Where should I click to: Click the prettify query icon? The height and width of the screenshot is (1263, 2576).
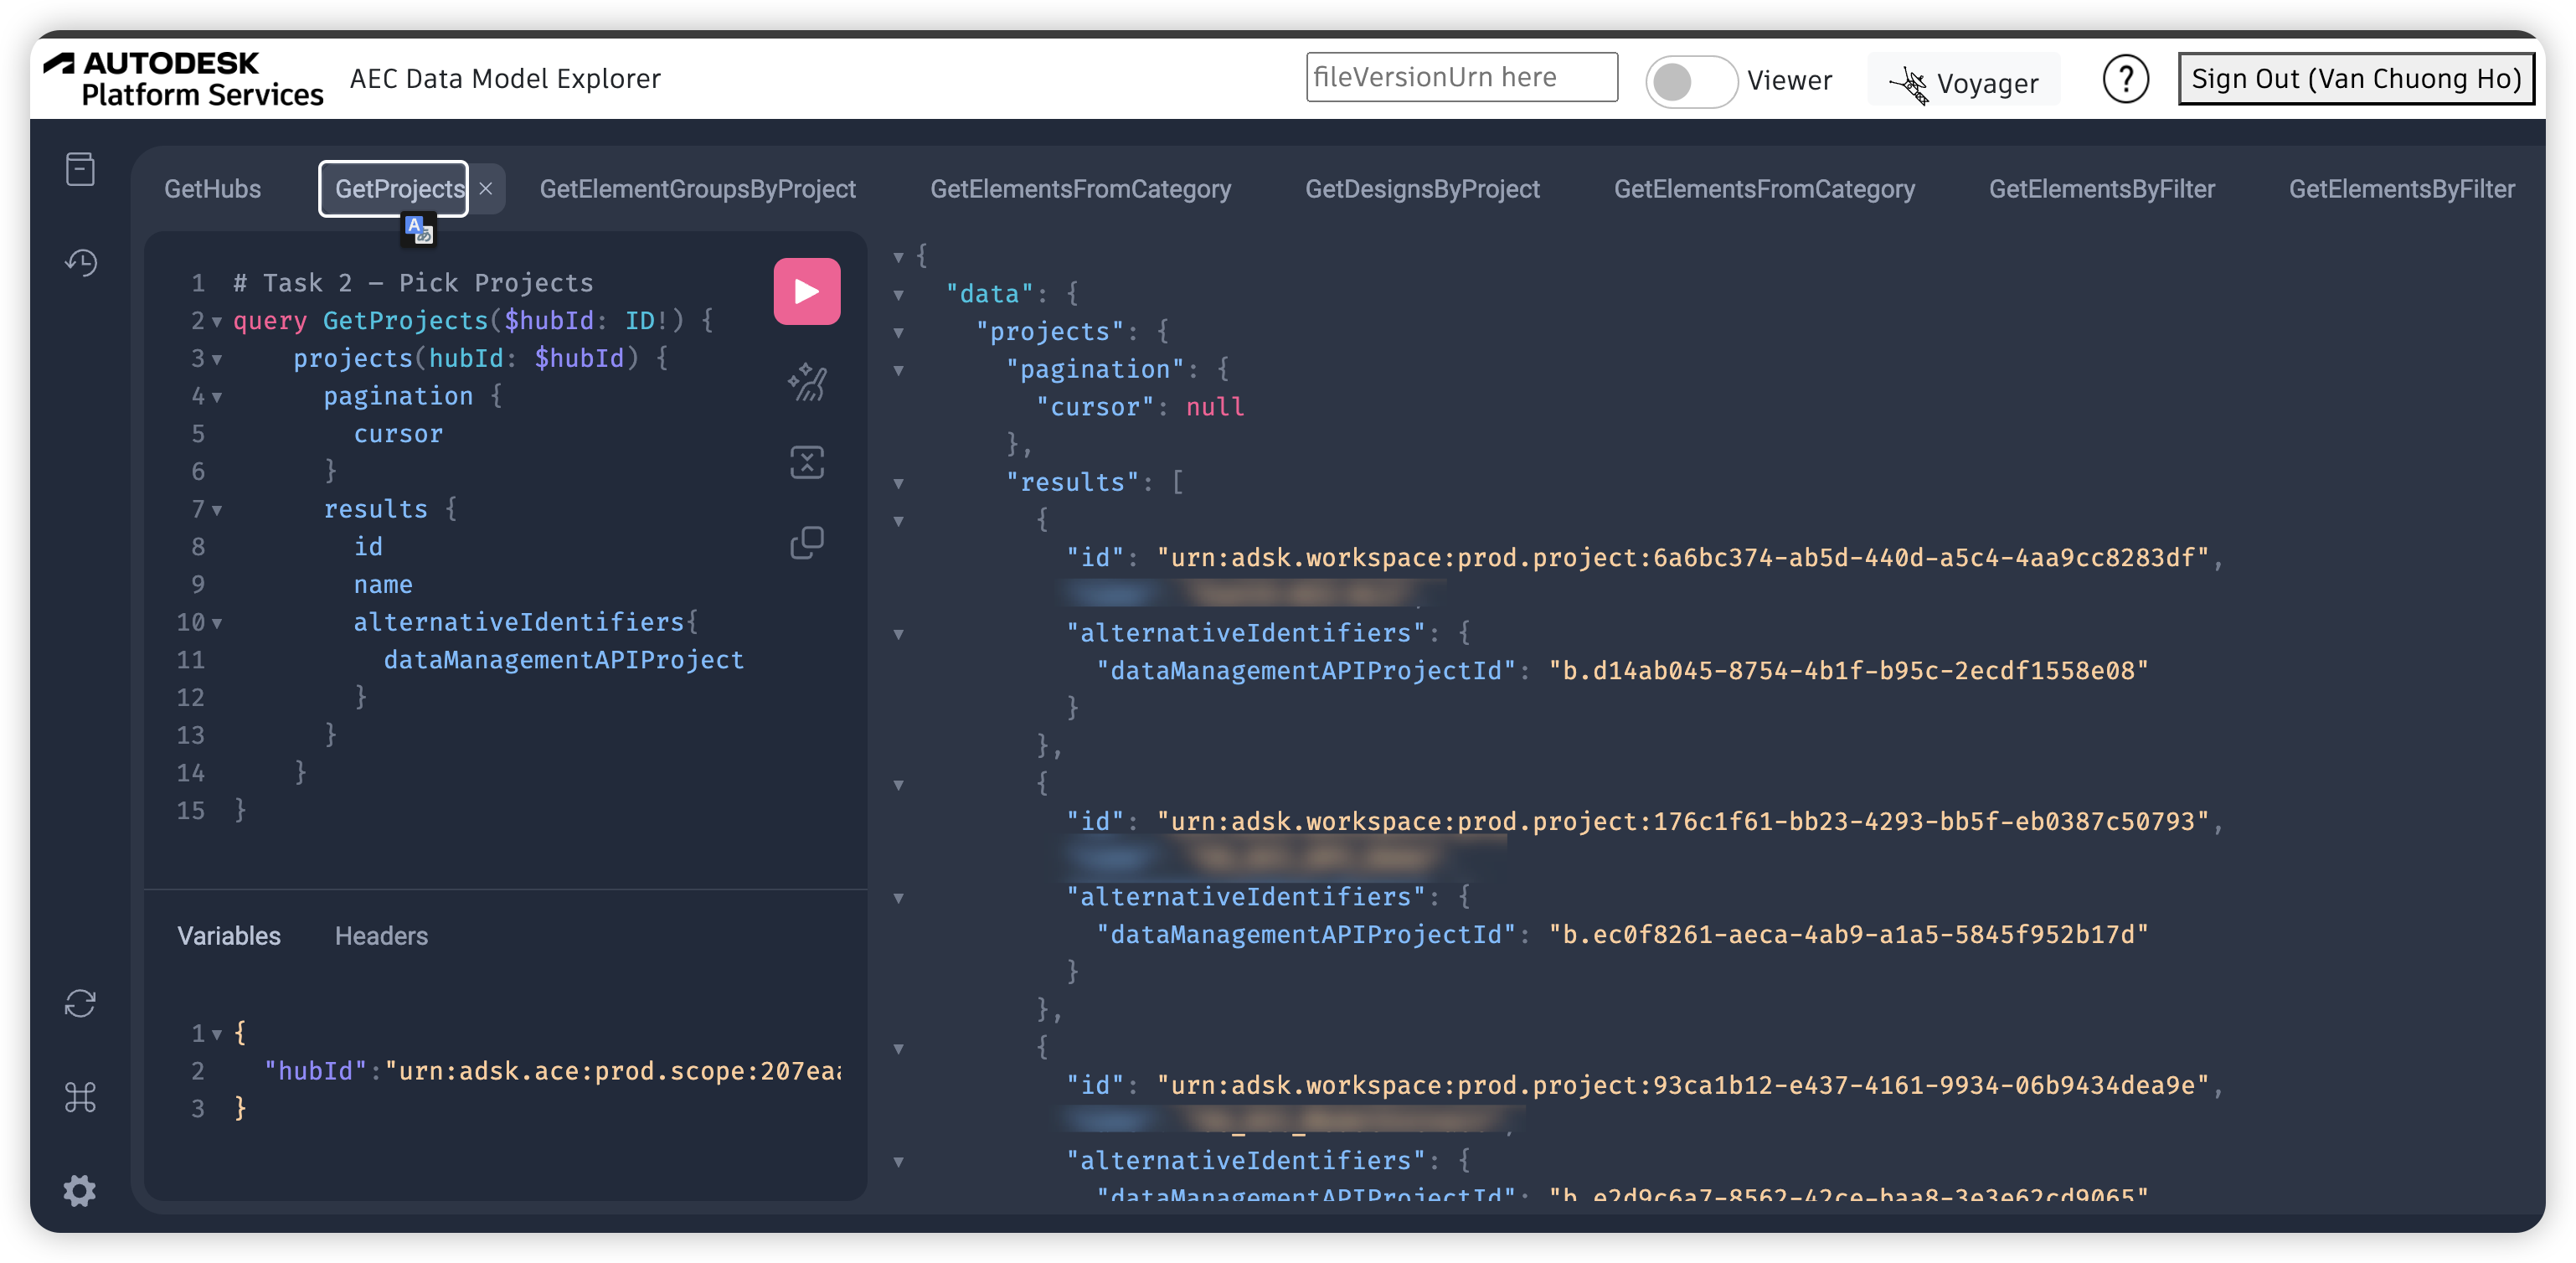click(806, 382)
